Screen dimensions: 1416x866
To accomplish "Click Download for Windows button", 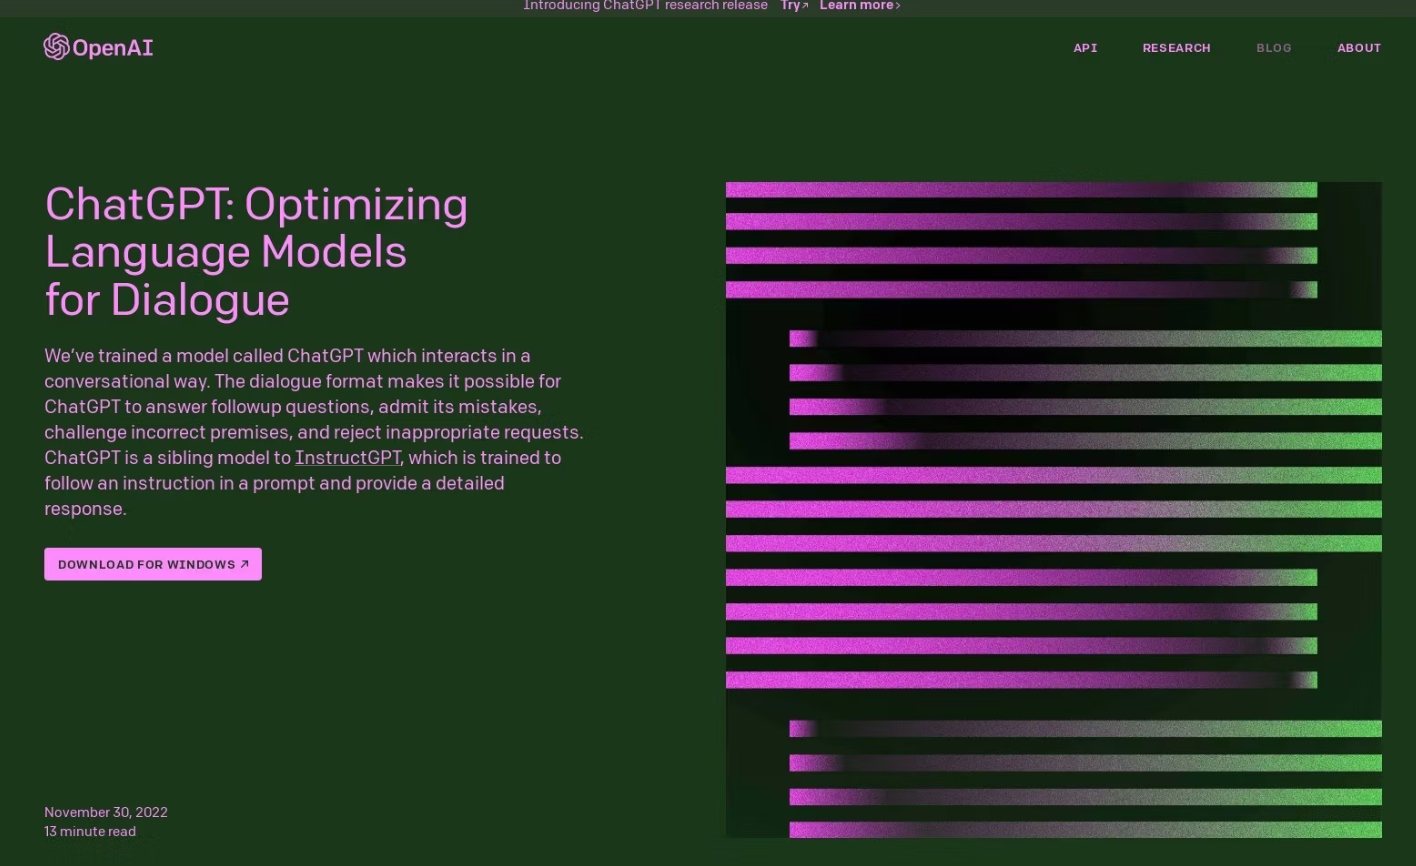I will coord(153,564).
